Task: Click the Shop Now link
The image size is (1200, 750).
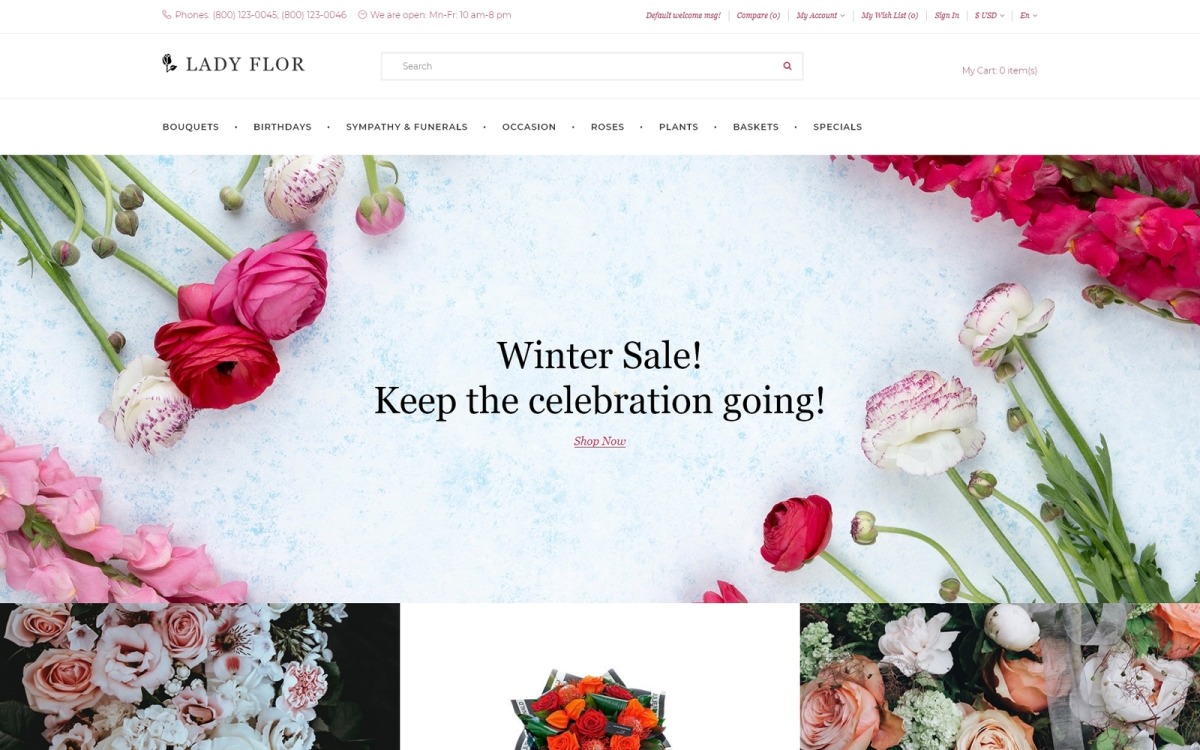Action: click(600, 441)
